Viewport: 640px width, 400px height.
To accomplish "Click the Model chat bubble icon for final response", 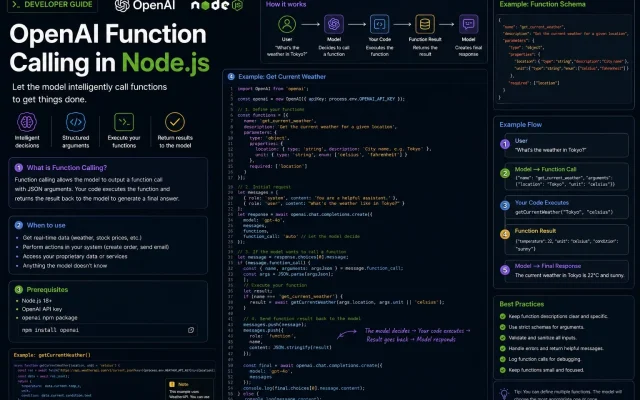I will (x=468, y=24).
